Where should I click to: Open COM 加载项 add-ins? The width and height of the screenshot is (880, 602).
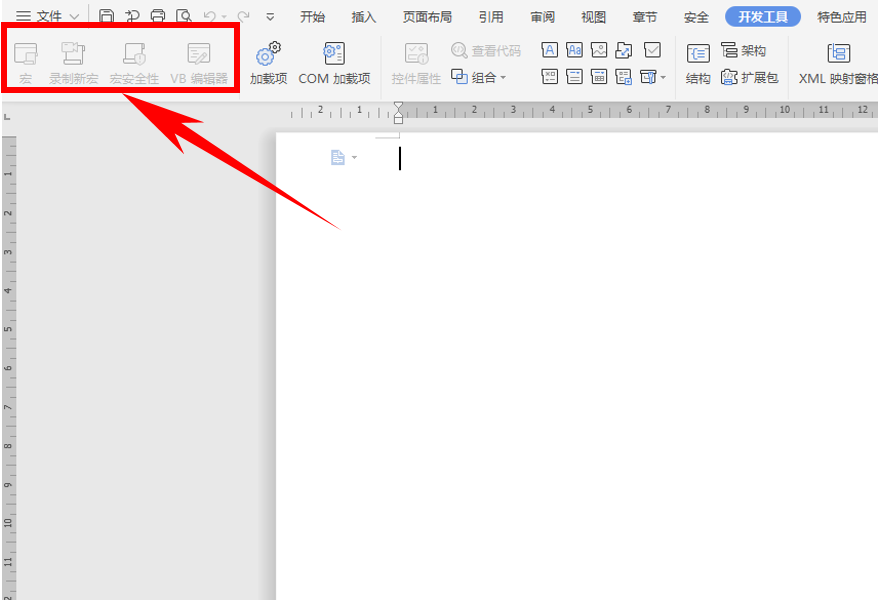pyautogui.click(x=334, y=63)
